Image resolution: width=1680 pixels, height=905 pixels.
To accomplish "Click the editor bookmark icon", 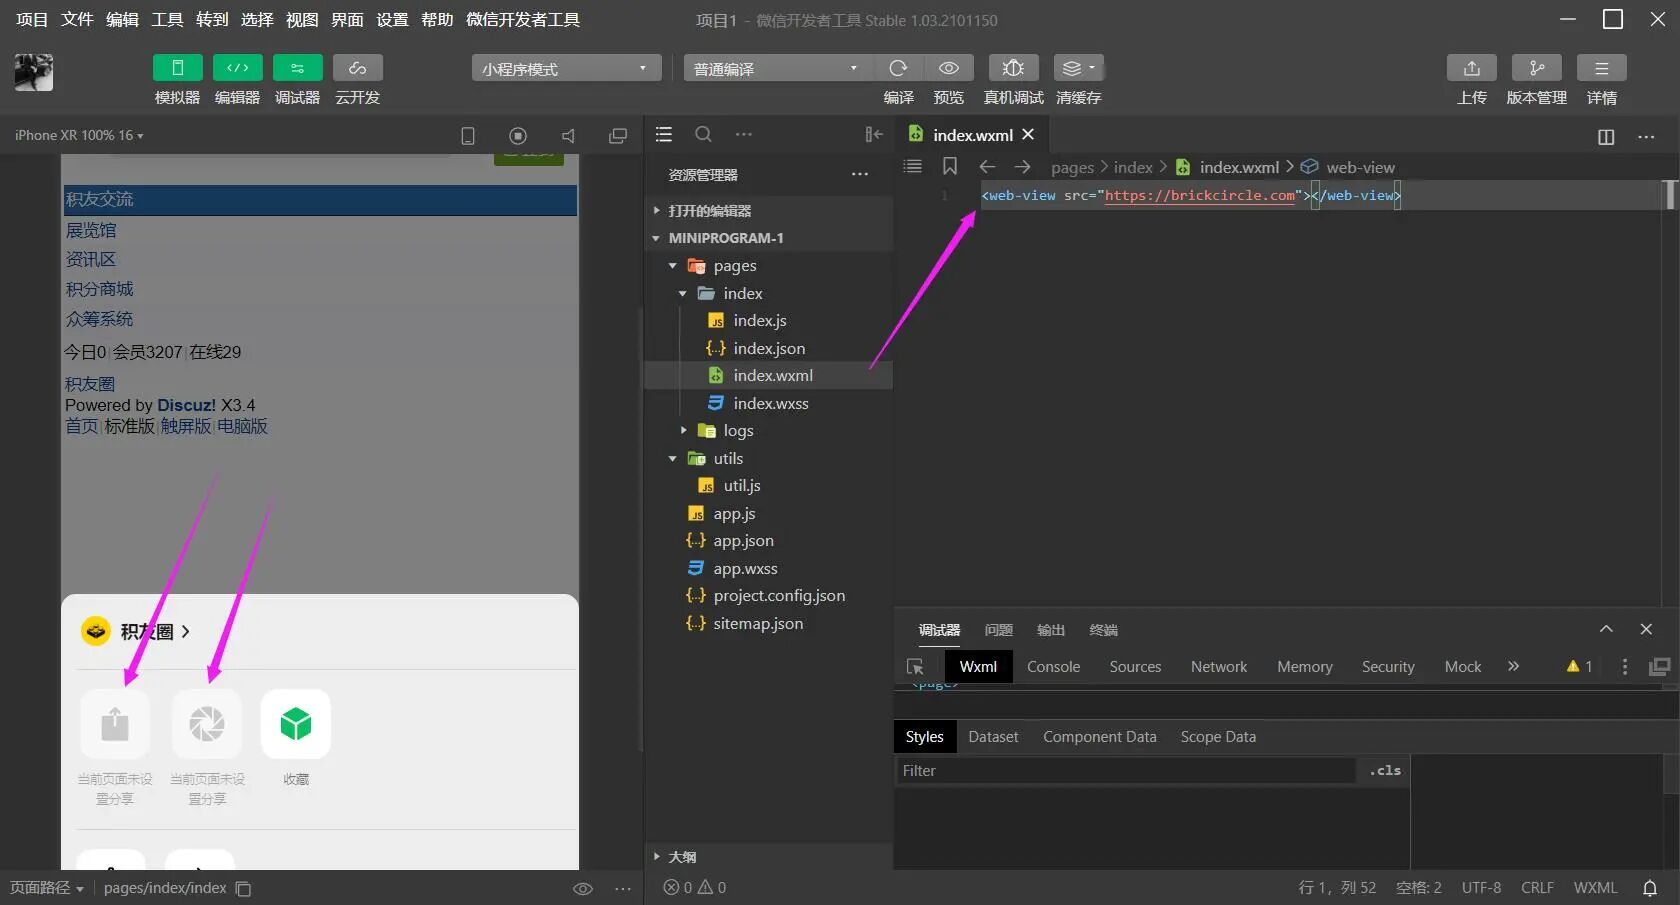I will coord(950,166).
